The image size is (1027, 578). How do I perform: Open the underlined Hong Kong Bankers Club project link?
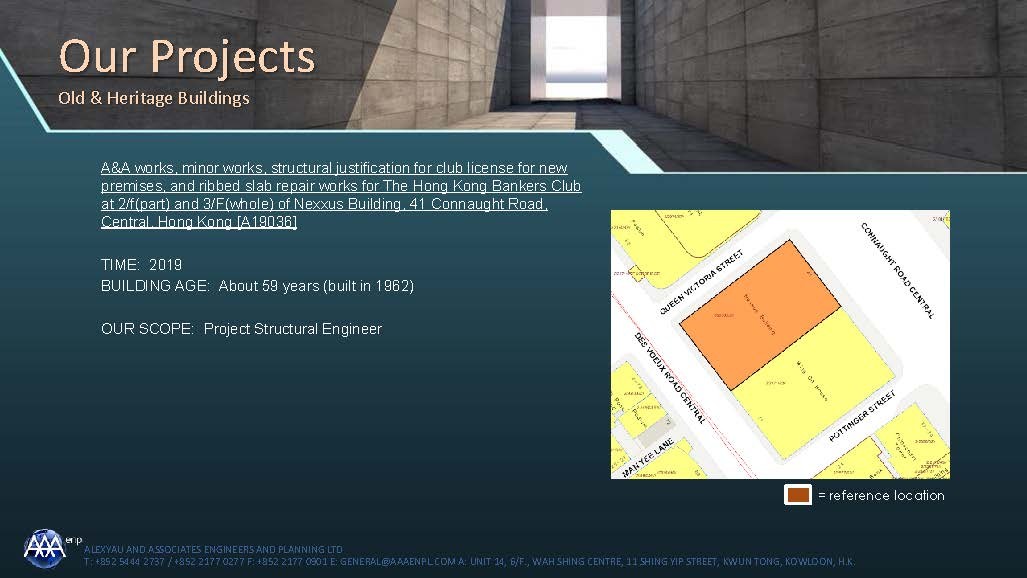340,195
